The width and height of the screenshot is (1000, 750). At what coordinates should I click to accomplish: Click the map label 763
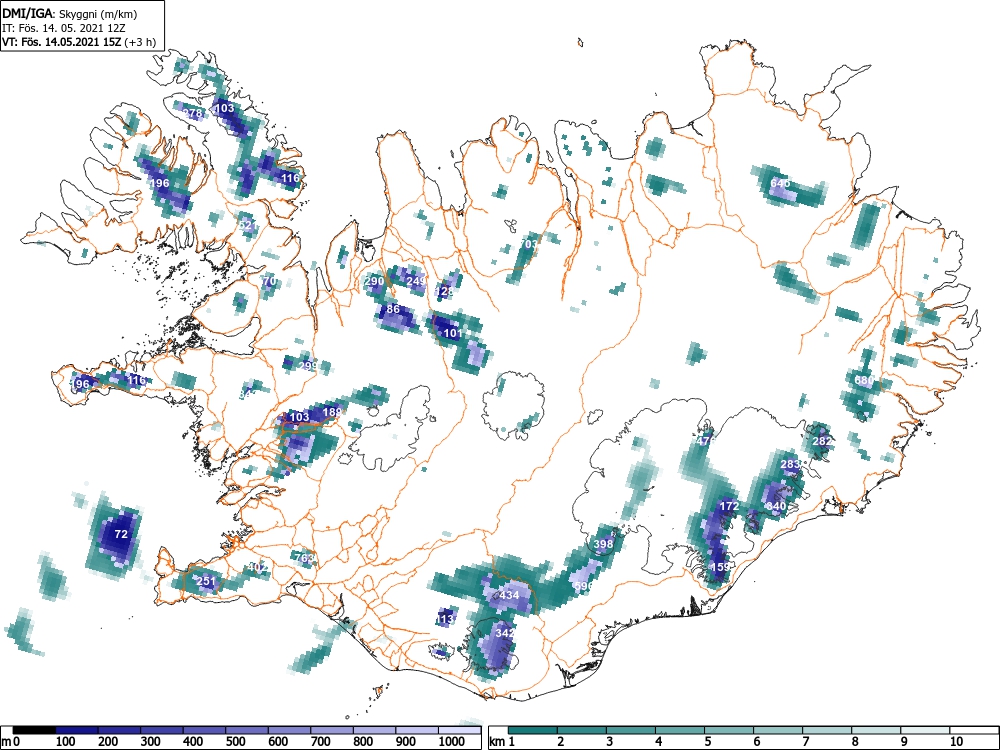click(x=305, y=558)
